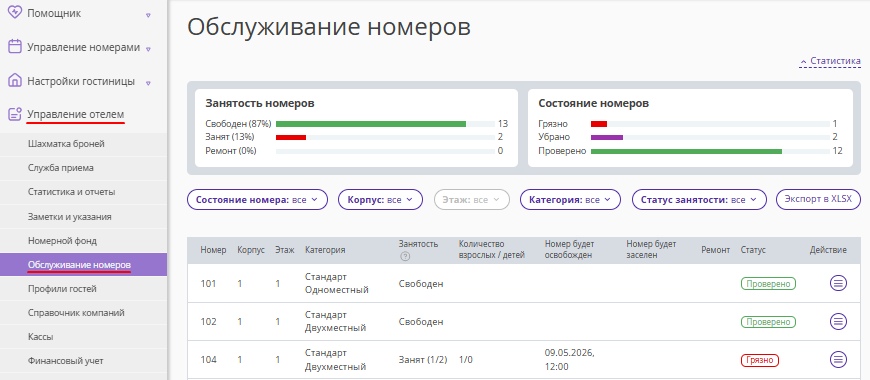This screenshot has height=380, width=870.
Task: Click the Грязно status badge for room 104
Action: (x=760, y=359)
